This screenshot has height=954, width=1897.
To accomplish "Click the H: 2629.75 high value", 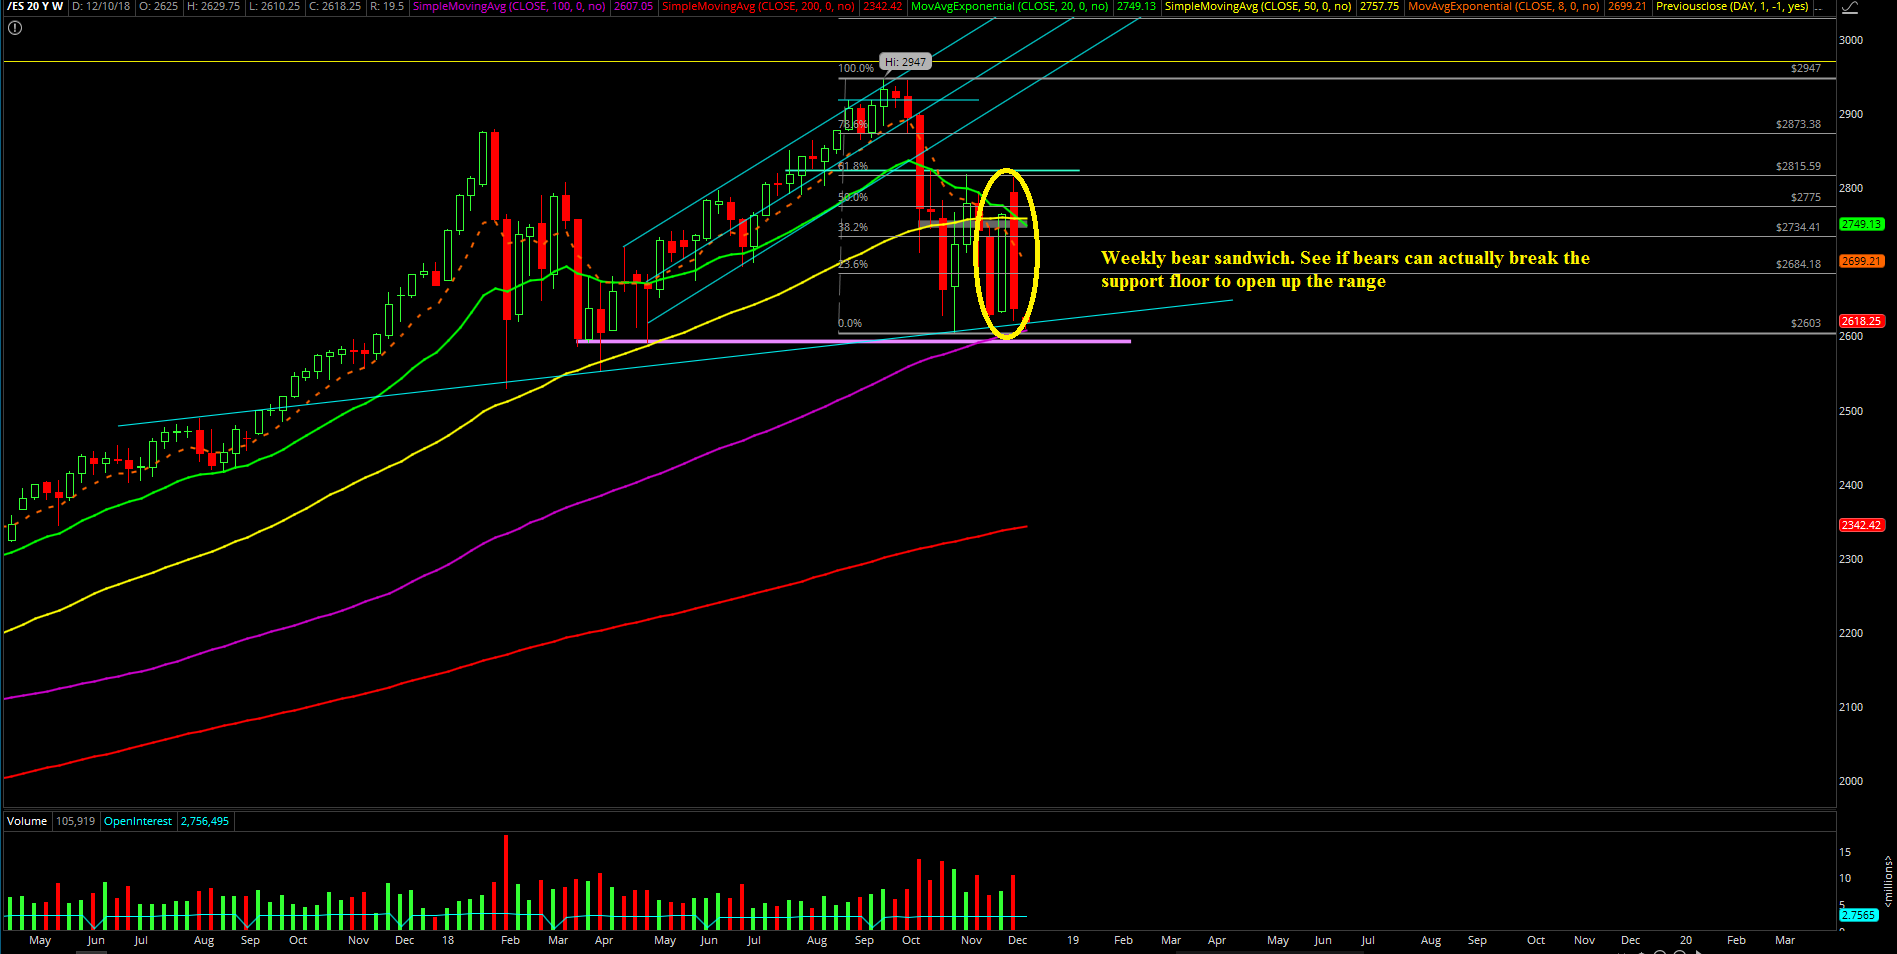I will coord(213,6).
